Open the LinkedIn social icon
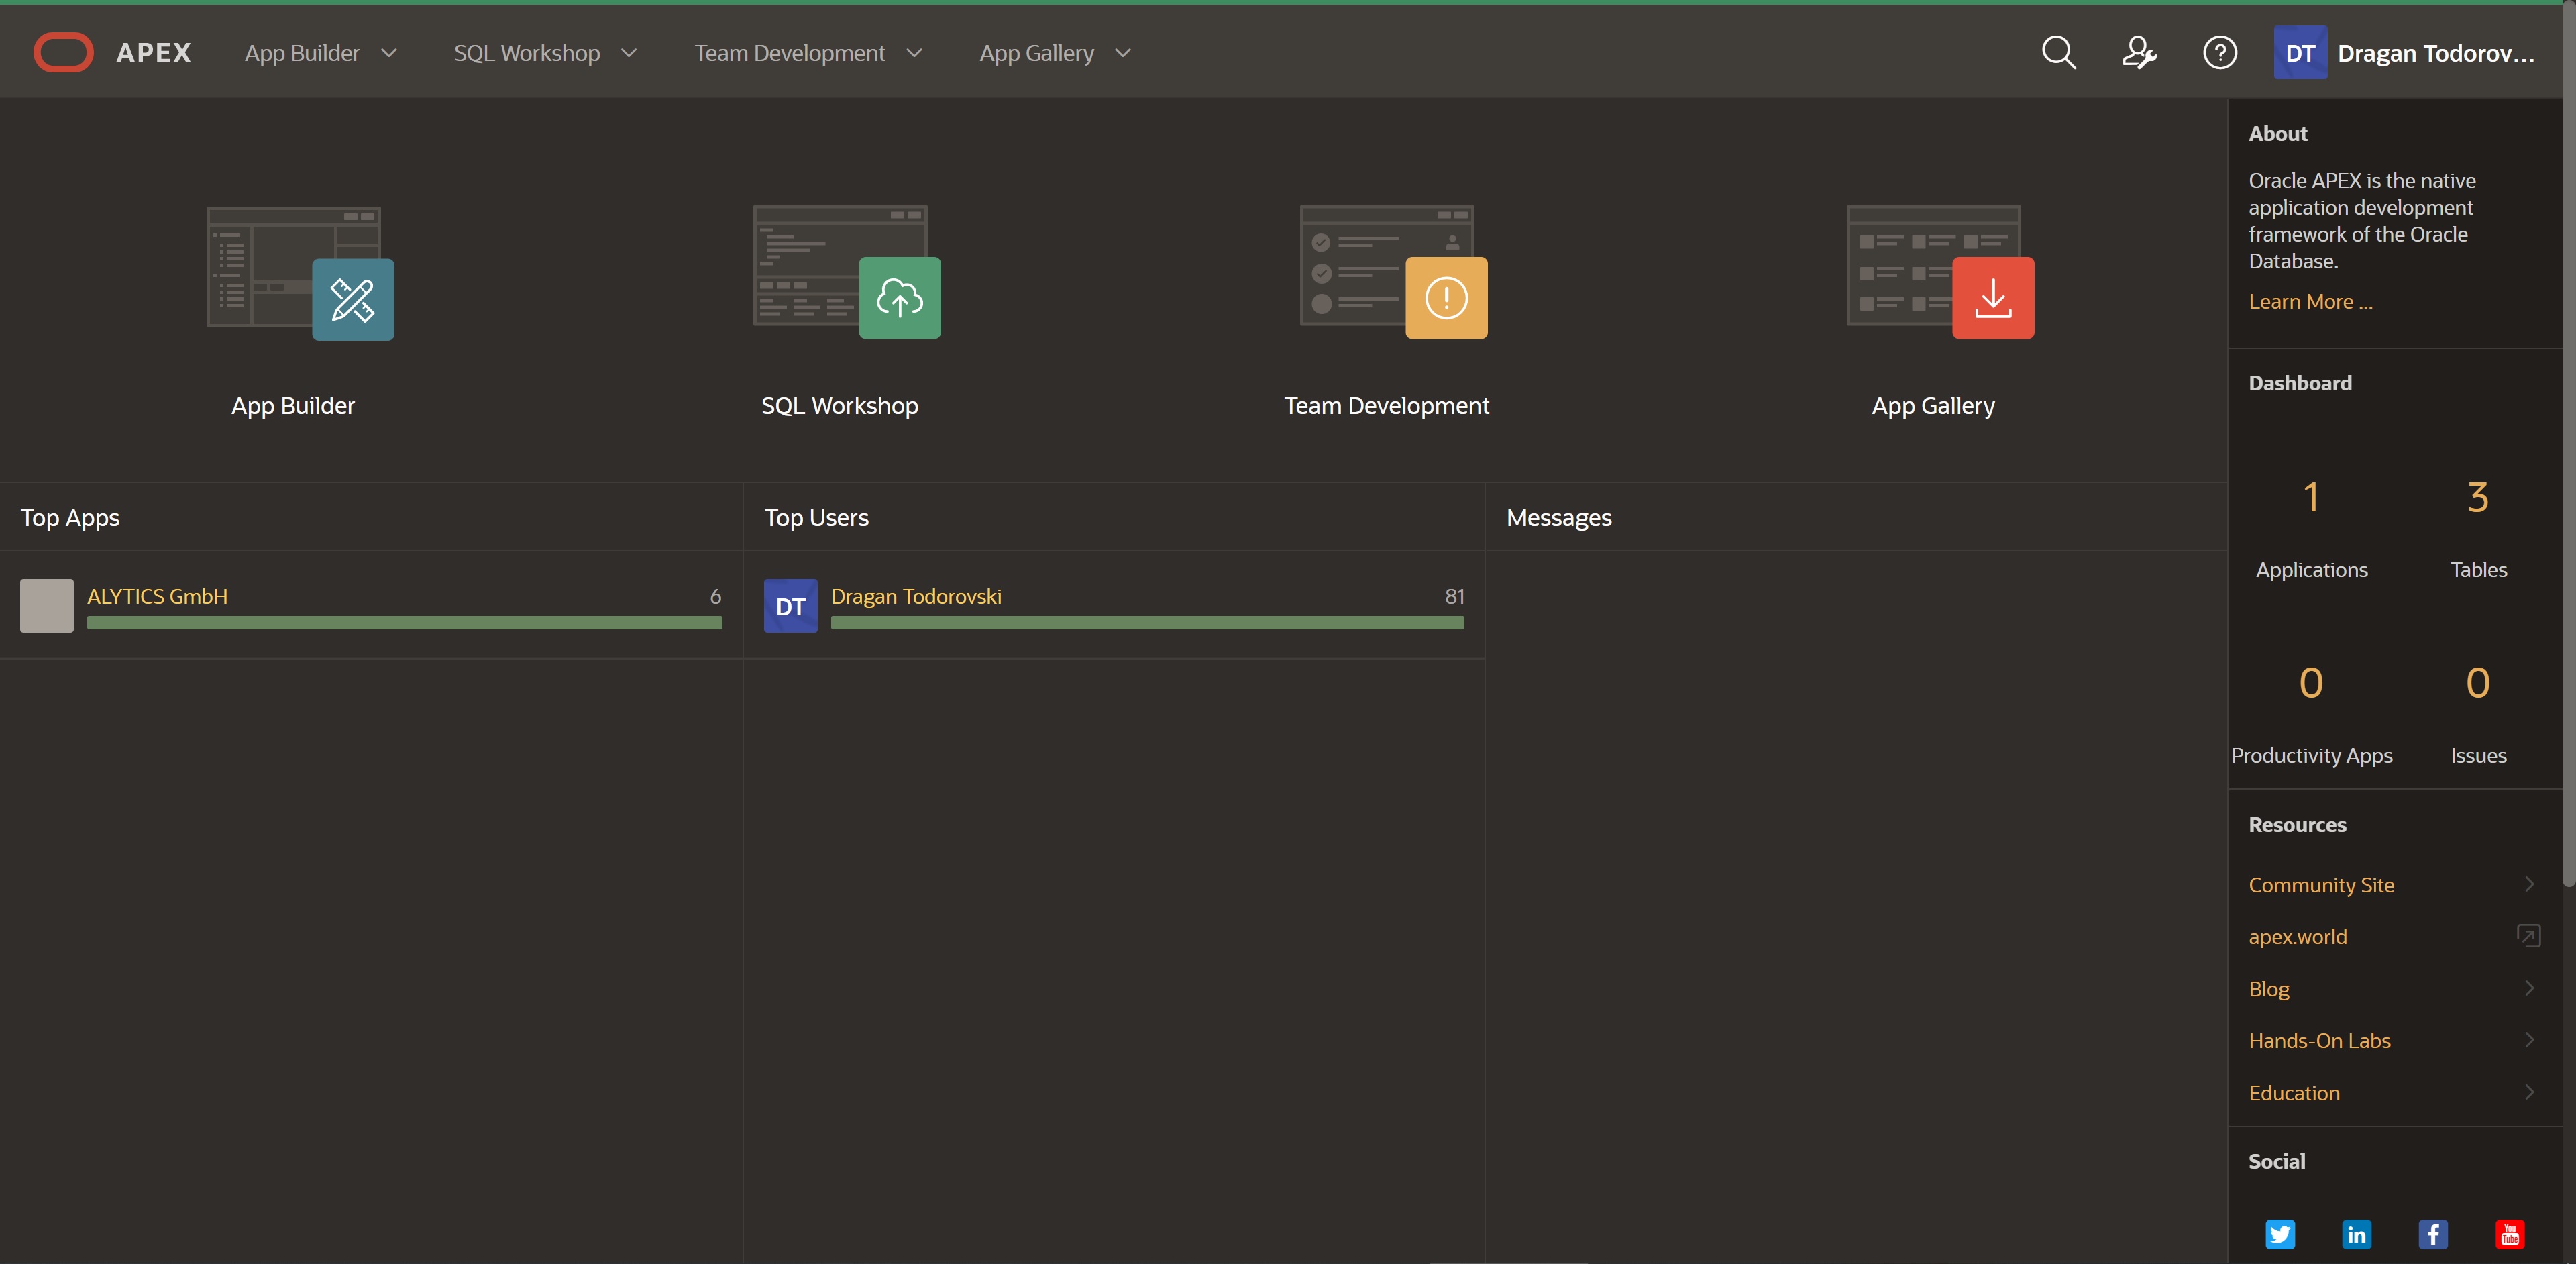The height and width of the screenshot is (1264, 2576). pyautogui.click(x=2357, y=1234)
